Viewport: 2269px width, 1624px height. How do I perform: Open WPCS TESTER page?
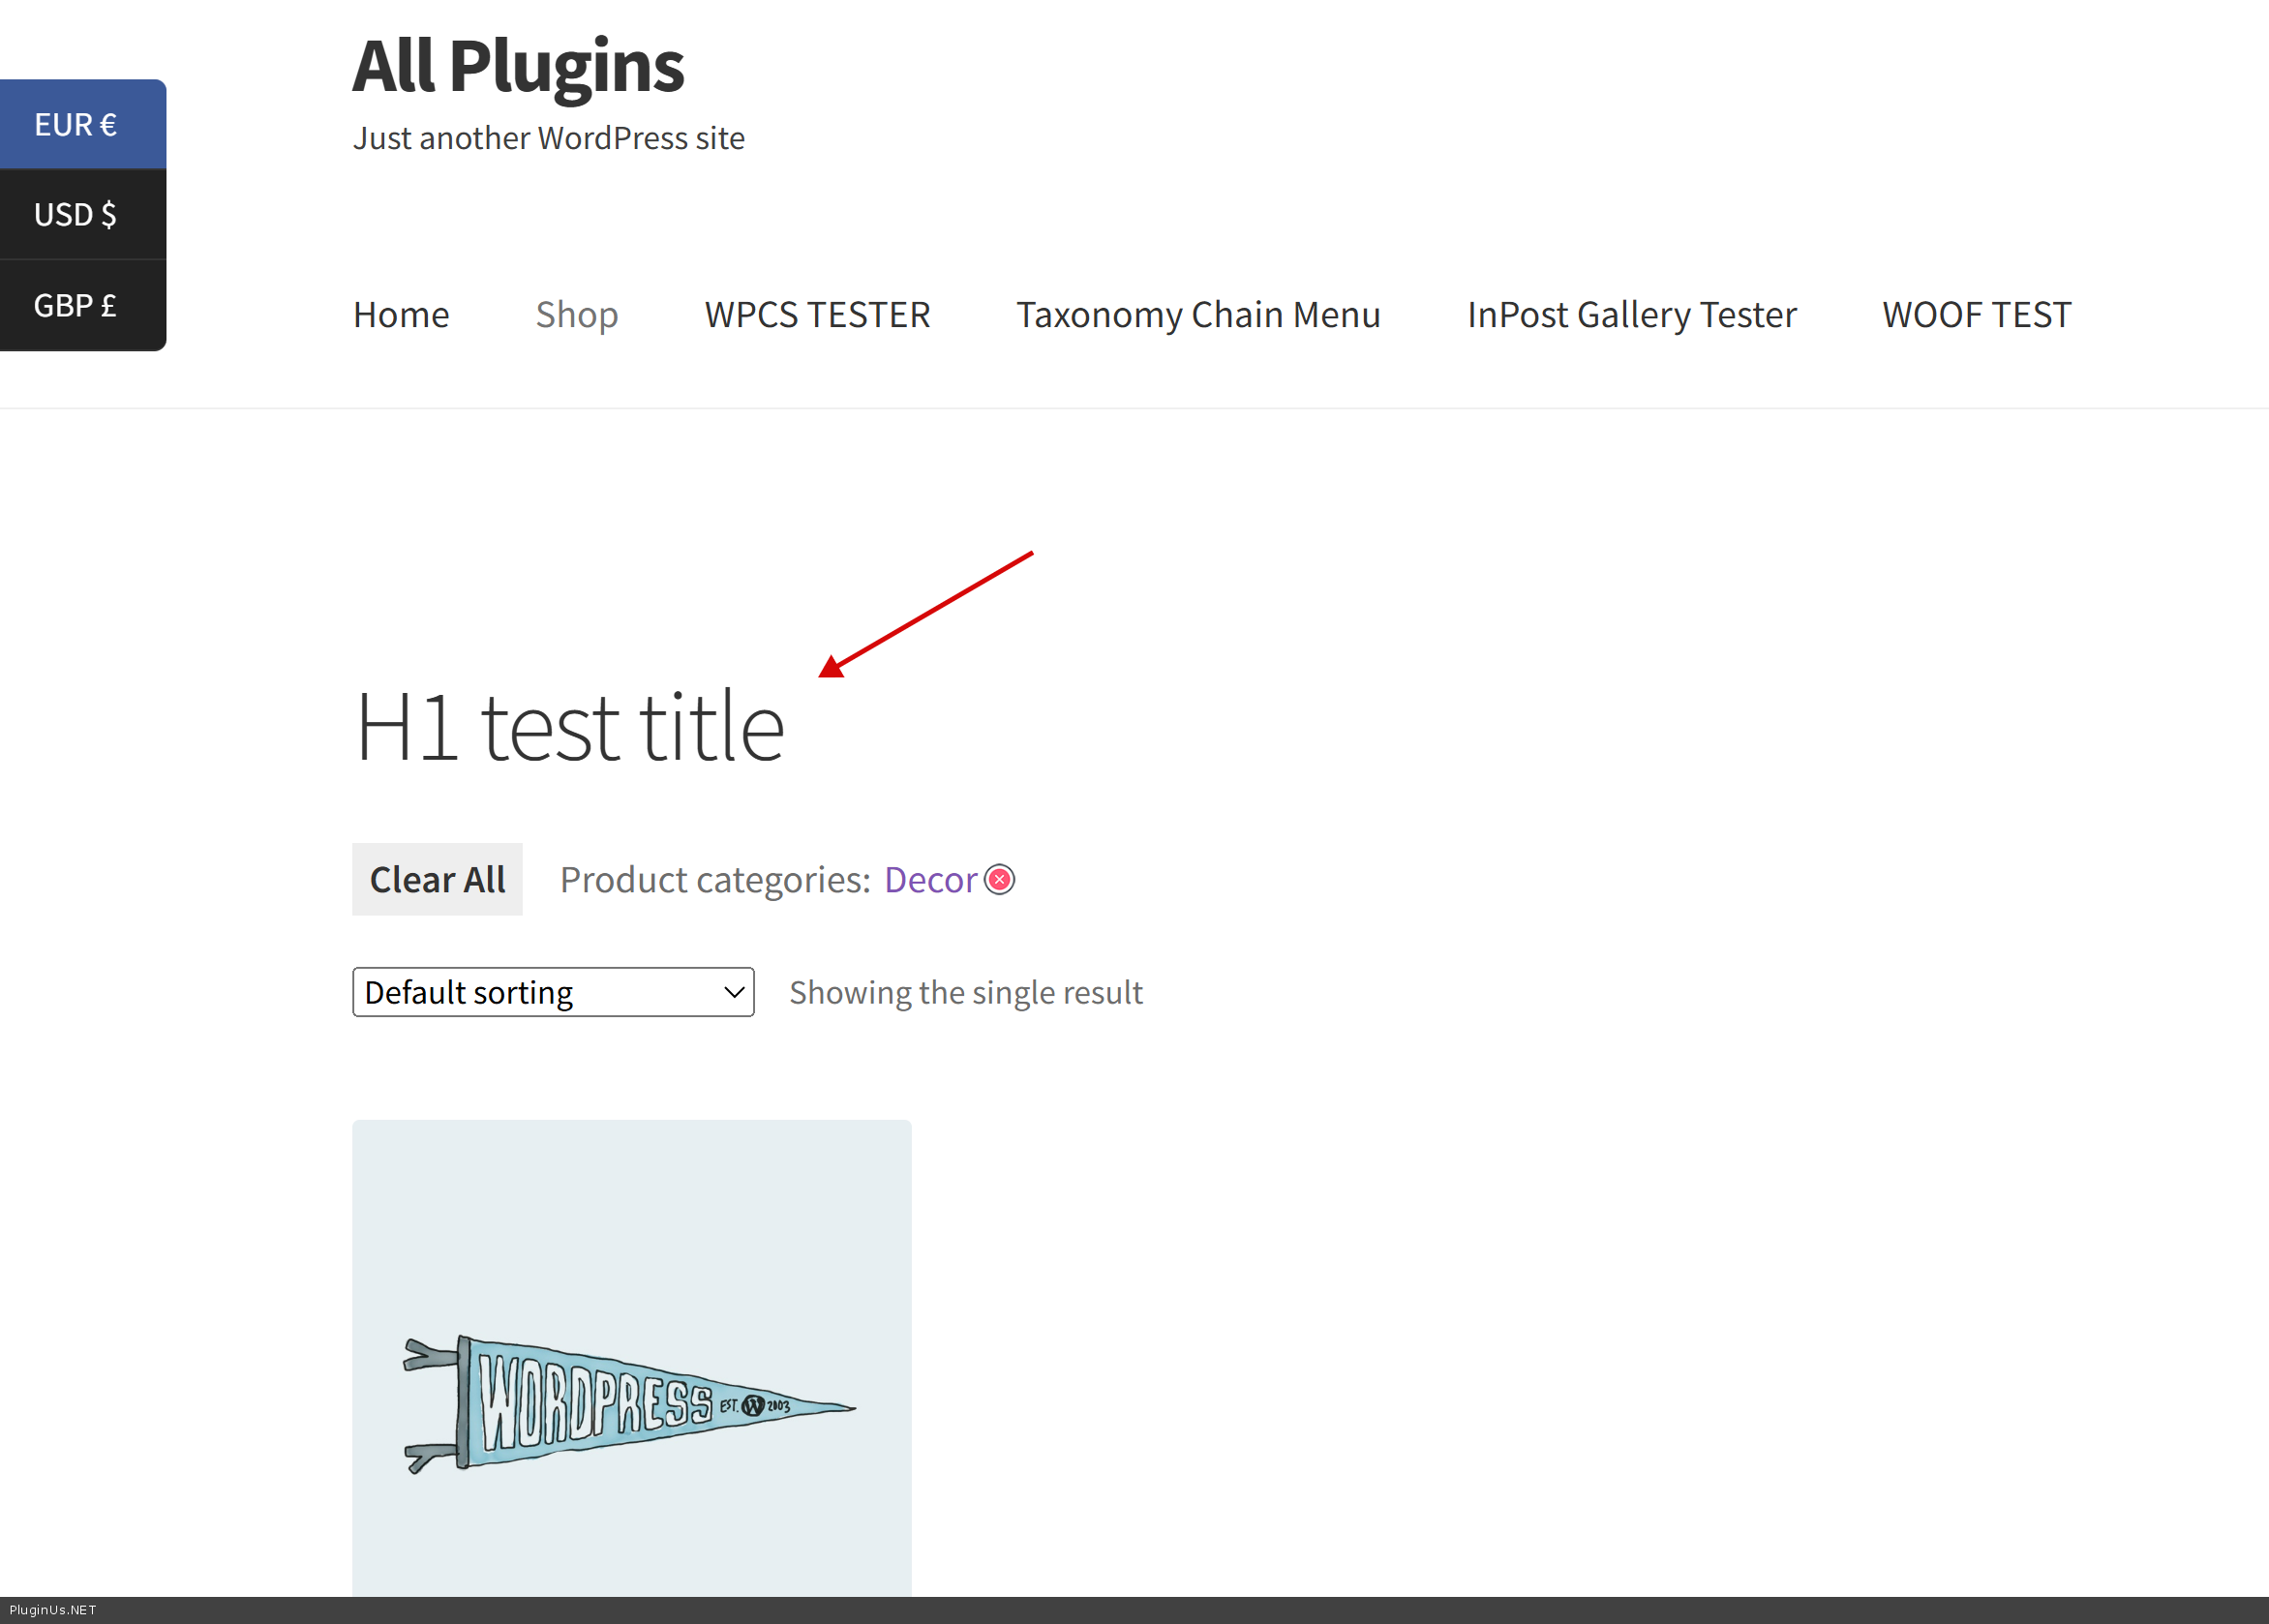pos(817,315)
